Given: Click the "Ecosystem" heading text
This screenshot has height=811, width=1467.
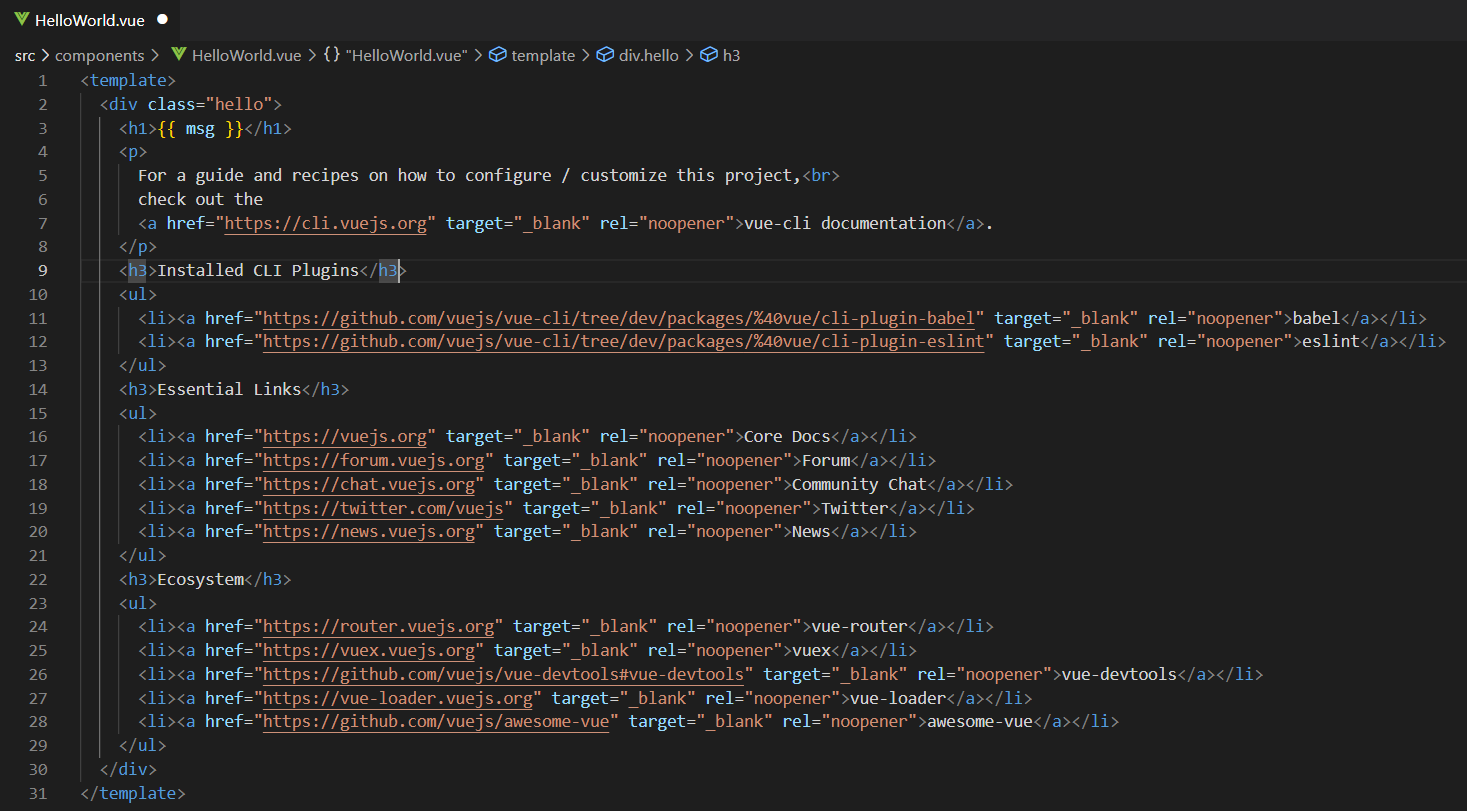Looking at the screenshot, I should click(x=200, y=580).
